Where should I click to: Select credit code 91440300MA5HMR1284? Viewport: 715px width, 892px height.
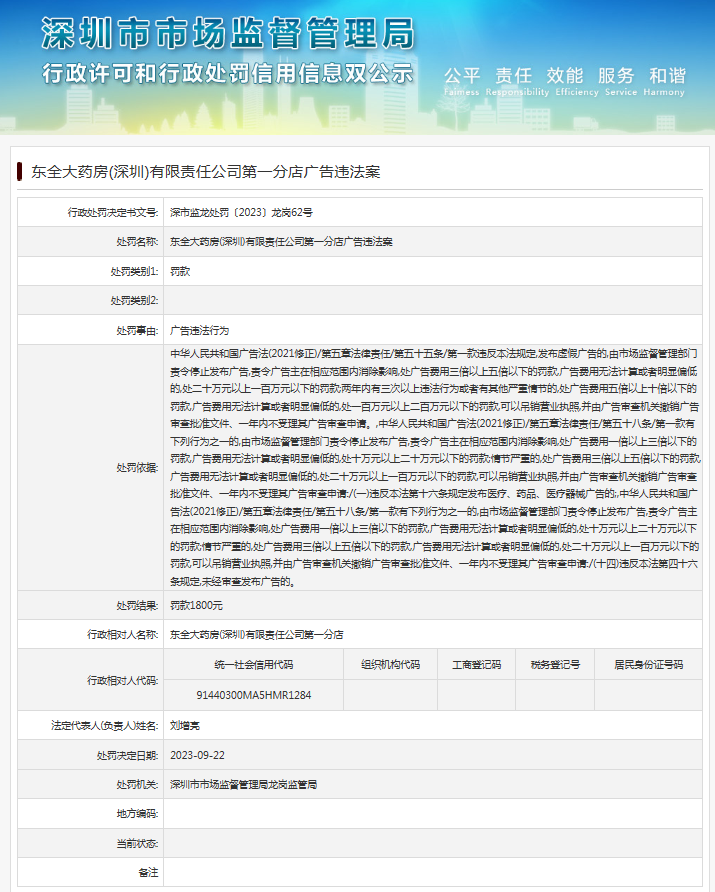254,695
